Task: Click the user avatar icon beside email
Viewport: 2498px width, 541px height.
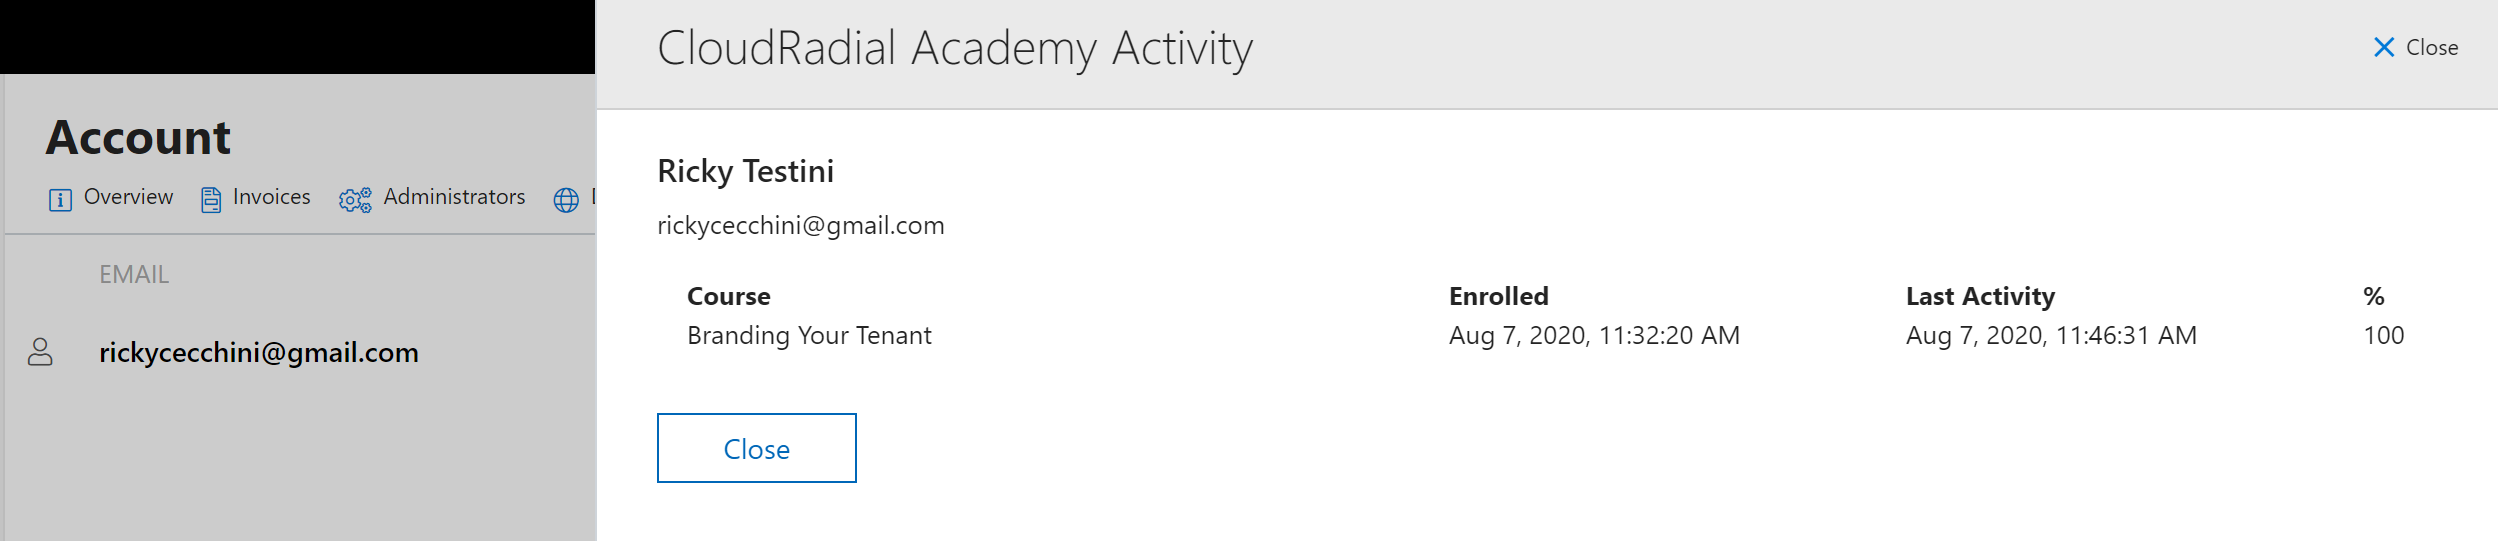Action: (40, 352)
